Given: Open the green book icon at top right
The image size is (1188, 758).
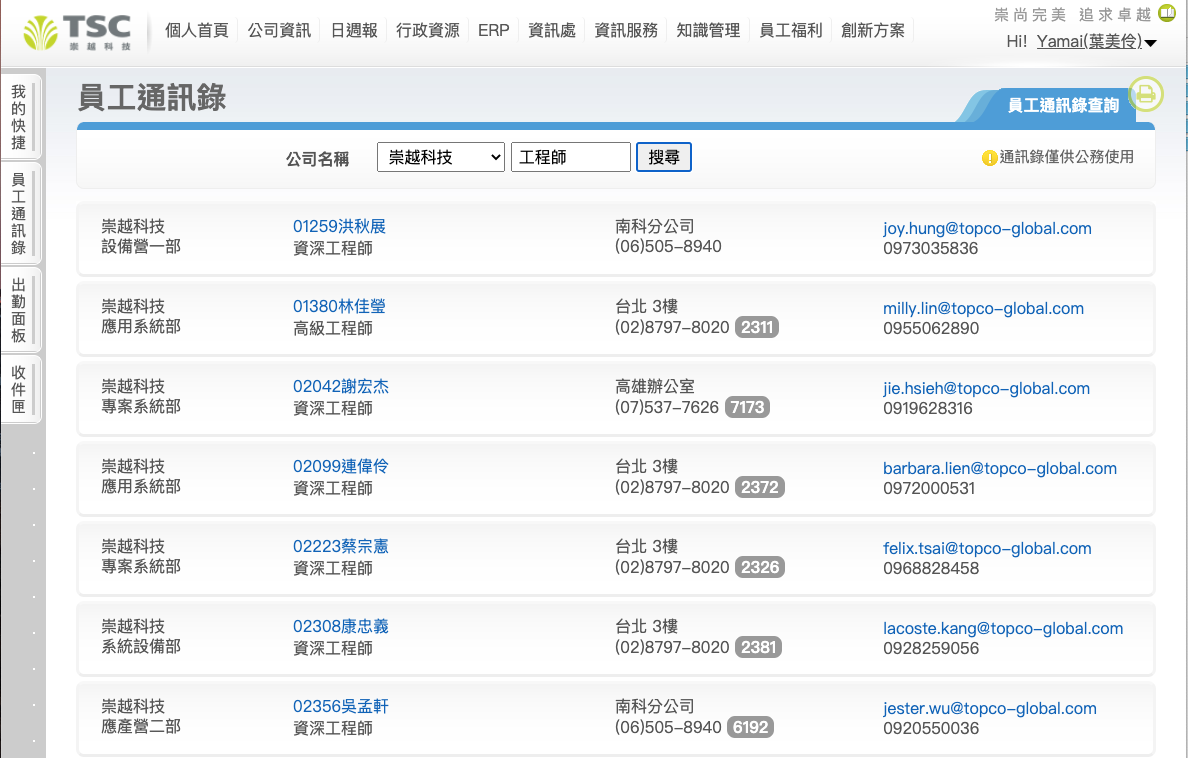Looking at the screenshot, I should [1167, 14].
